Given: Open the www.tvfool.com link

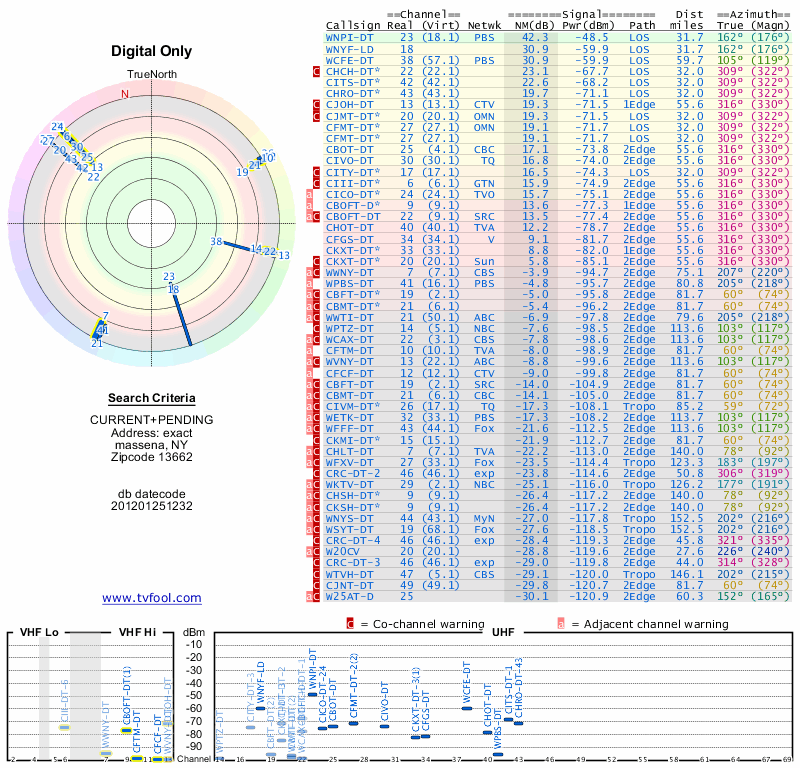Looking at the screenshot, I should [151, 598].
